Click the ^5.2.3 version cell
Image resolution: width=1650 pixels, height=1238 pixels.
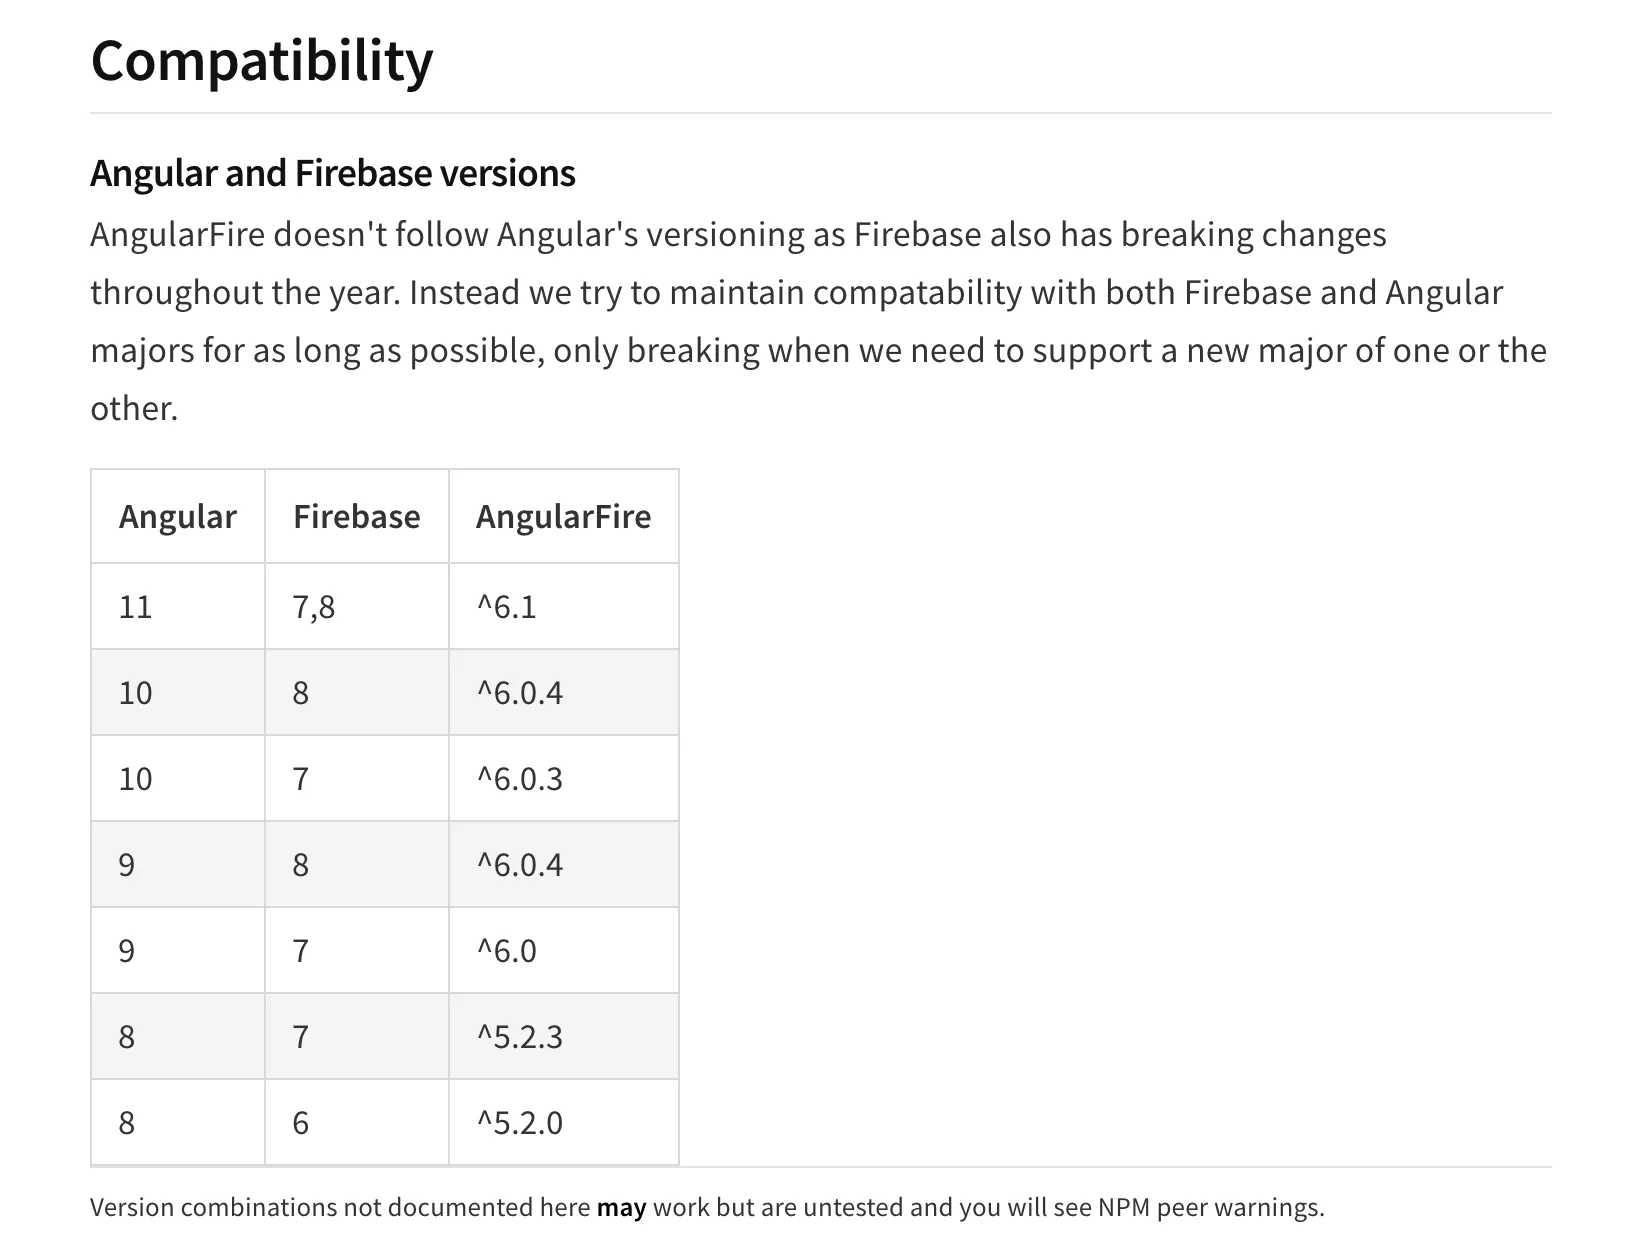(x=520, y=1037)
